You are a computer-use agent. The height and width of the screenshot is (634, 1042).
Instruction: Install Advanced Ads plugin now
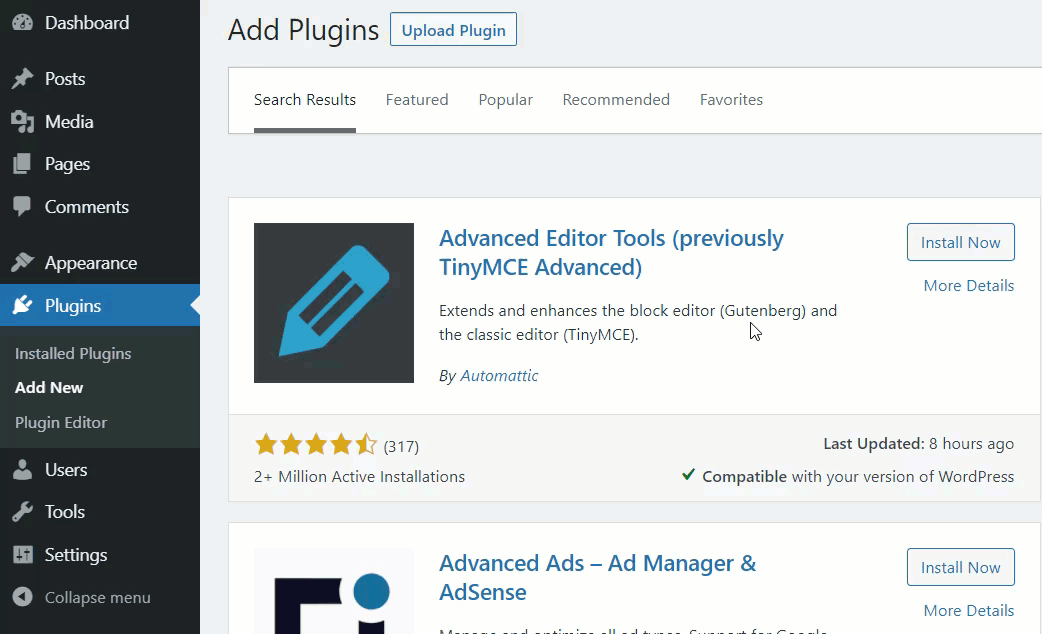point(960,567)
